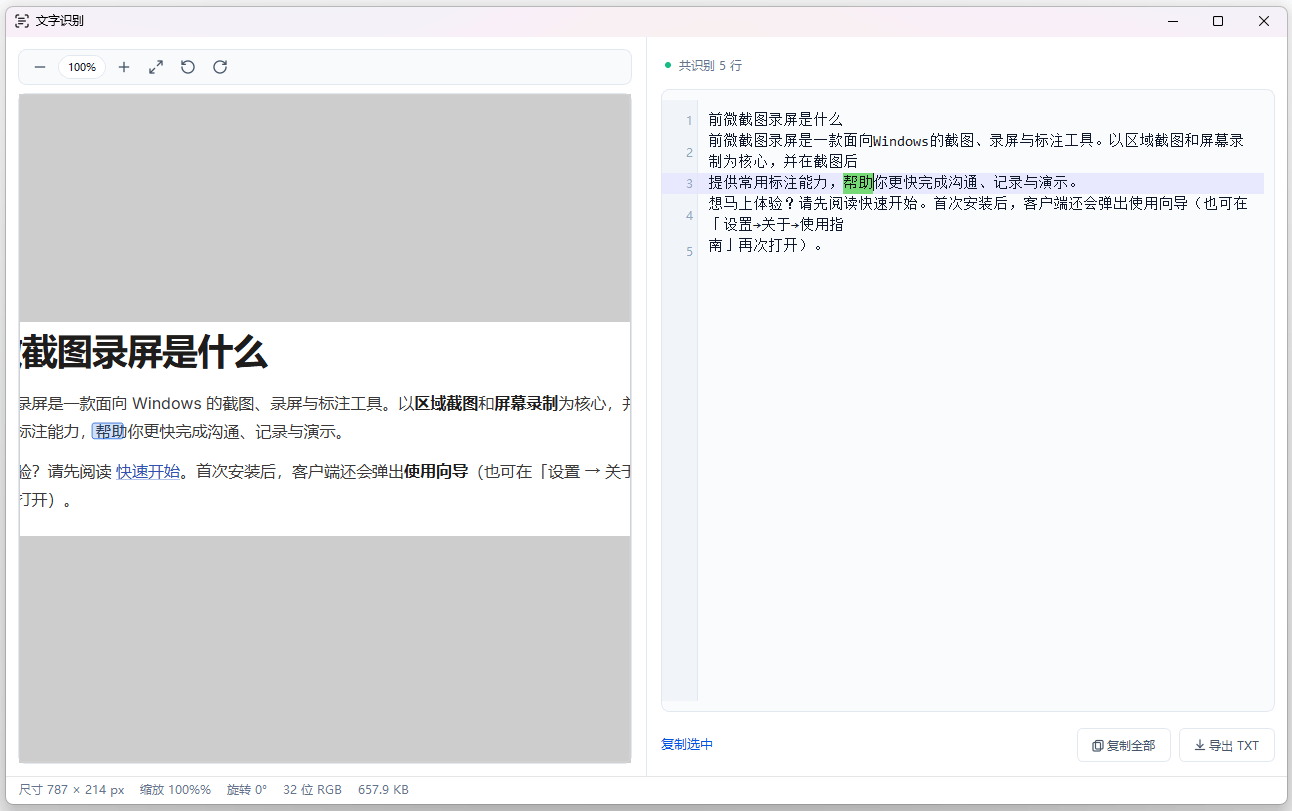The height and width of the screenshot is (811, 1292).
Task: Click the 截图录屏是什么 heading in preview
Action: [143, 352]
